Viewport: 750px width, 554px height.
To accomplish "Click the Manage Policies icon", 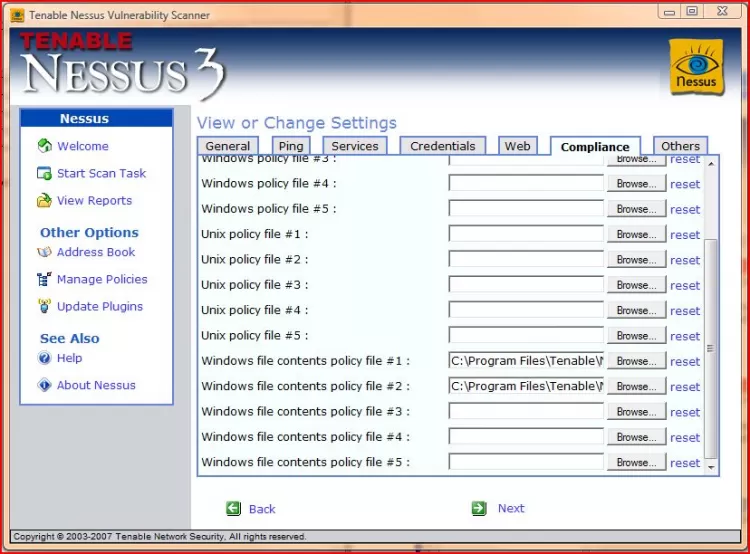I will (x=44, y=279).
